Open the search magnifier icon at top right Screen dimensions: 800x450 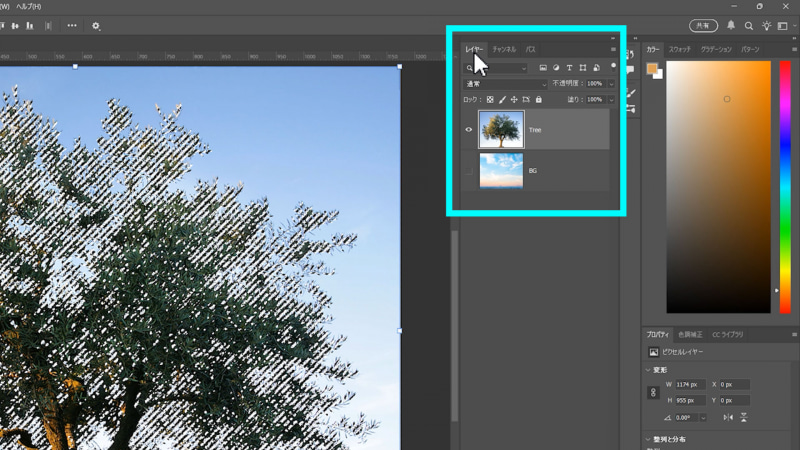(748, 26)
